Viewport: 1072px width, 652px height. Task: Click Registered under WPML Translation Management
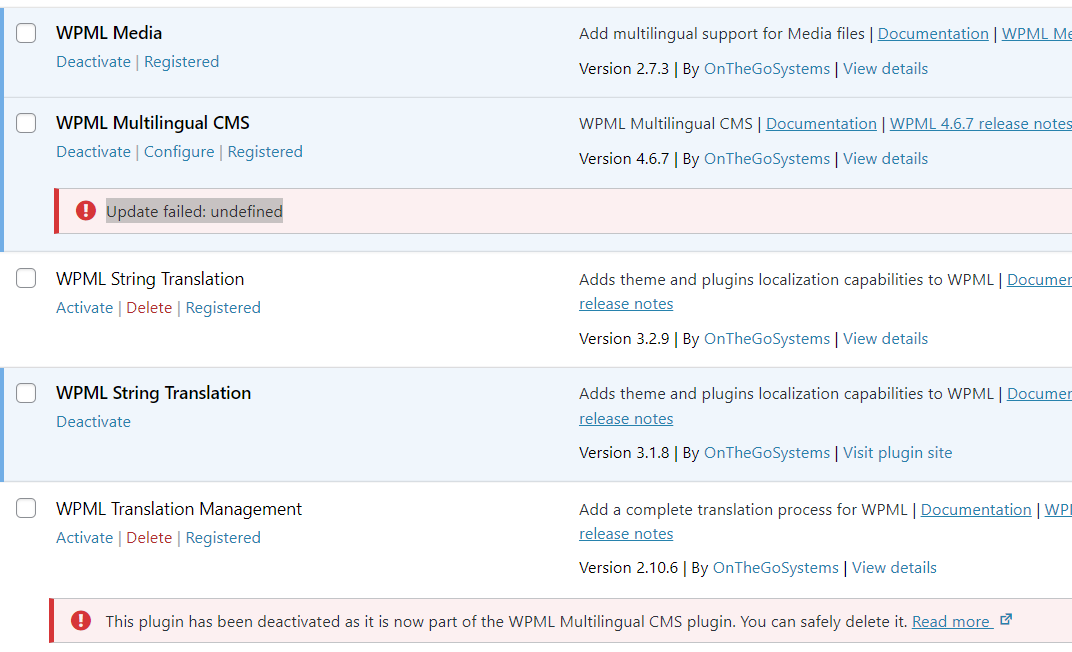(x=223, y=538)
